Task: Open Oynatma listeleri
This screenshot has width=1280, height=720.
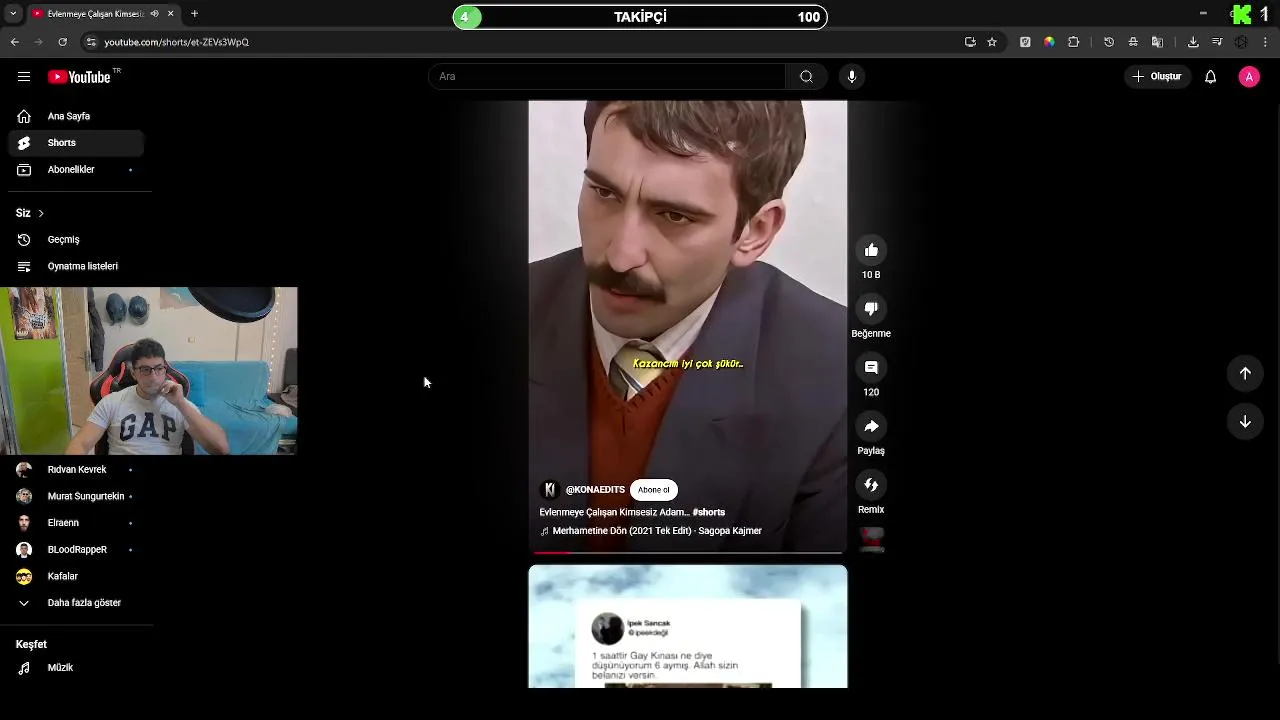Action: 76,266
